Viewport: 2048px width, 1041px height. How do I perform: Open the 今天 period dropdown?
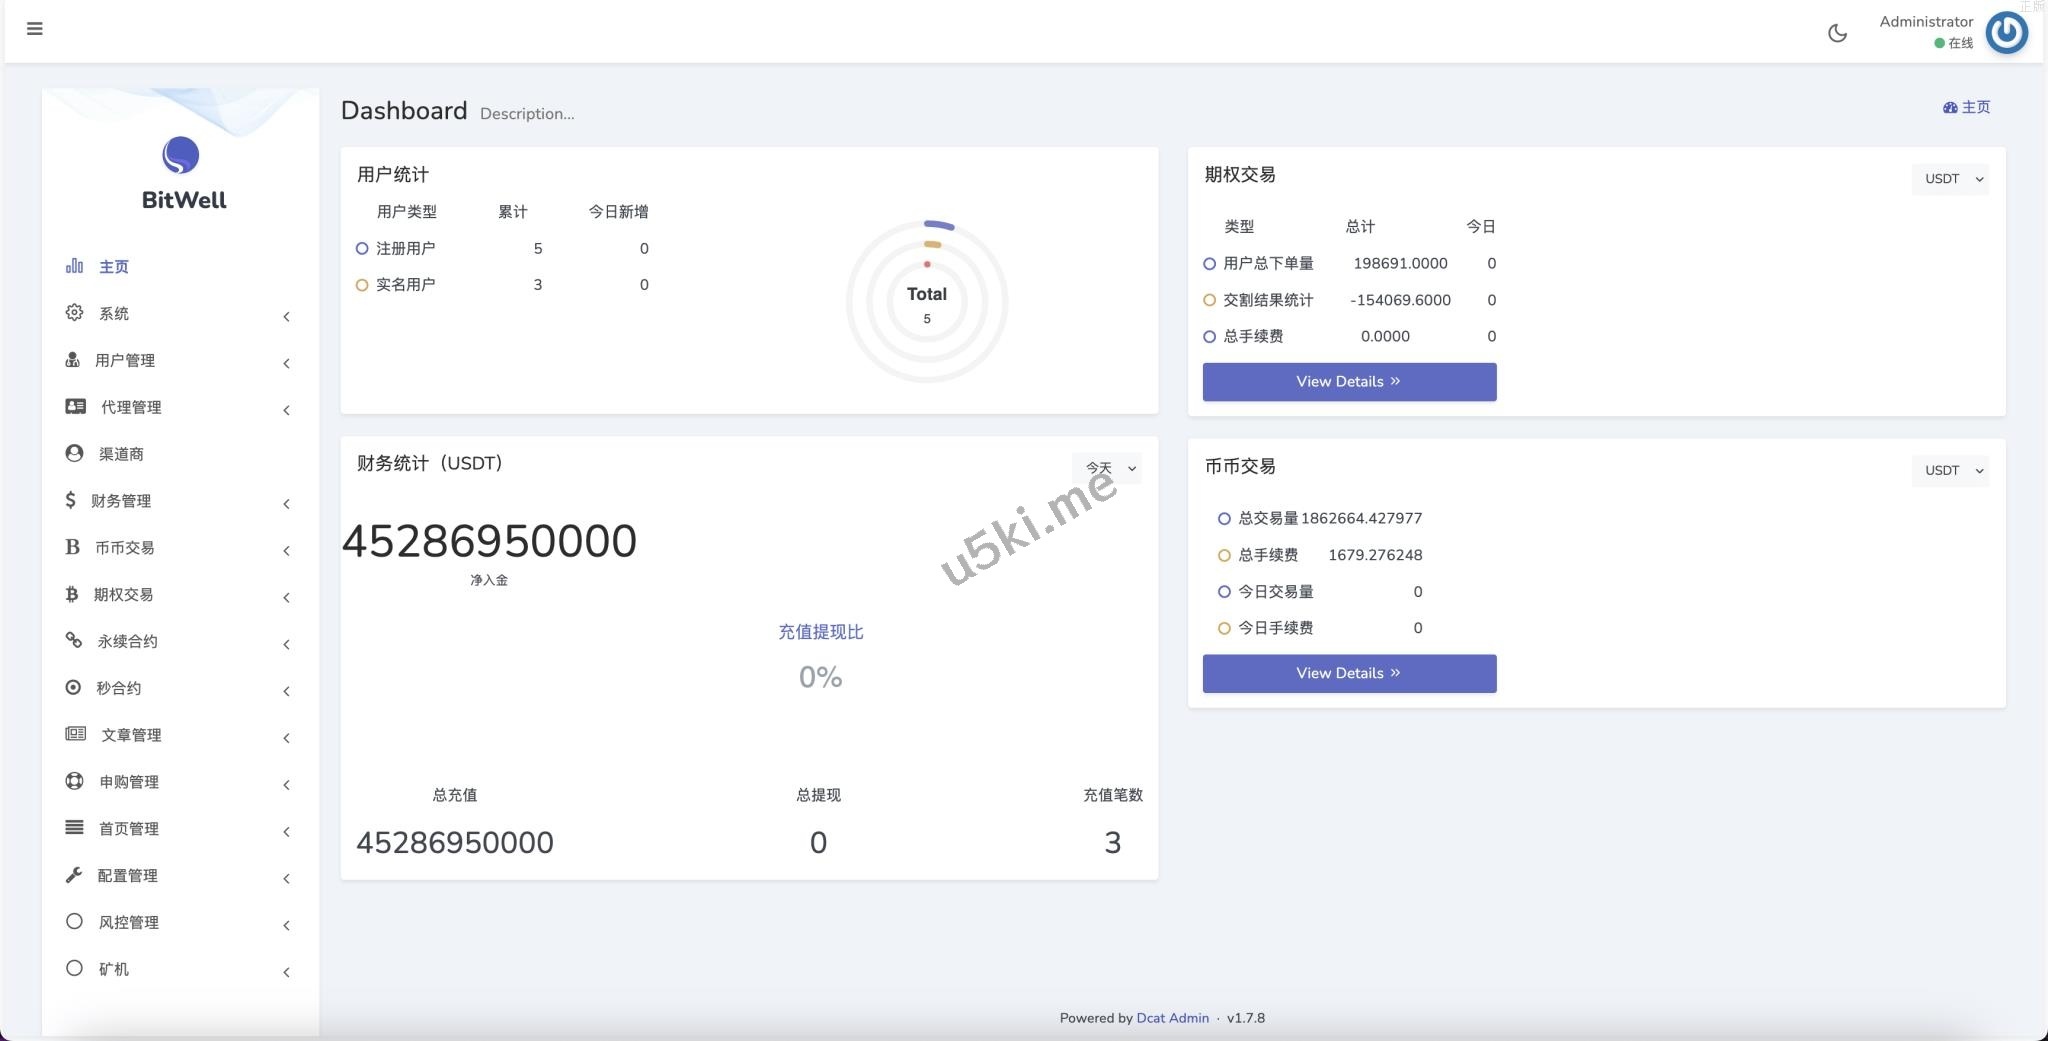[x=1109, y=468]
